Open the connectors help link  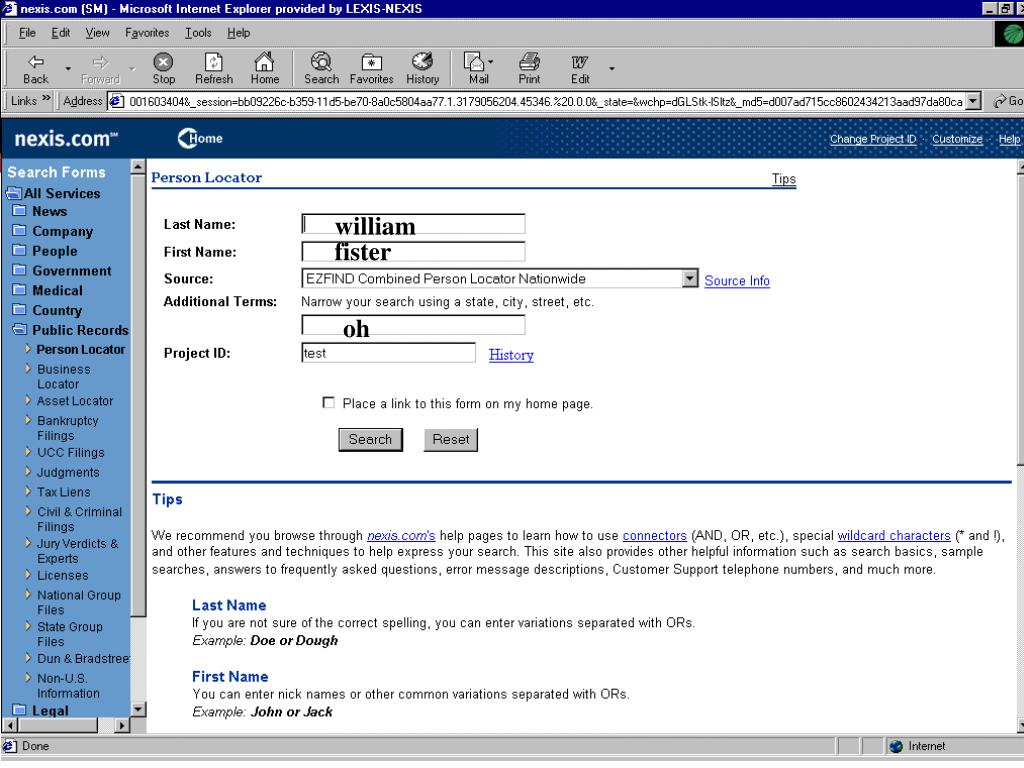[x=654, y=536]
